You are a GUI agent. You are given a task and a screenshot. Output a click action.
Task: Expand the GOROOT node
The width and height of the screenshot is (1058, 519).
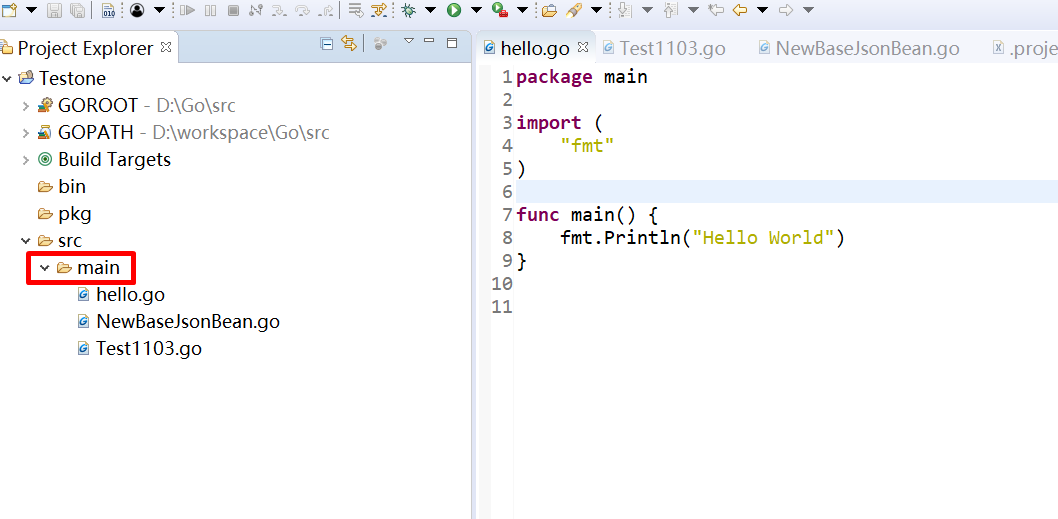(x=26, y=106)
